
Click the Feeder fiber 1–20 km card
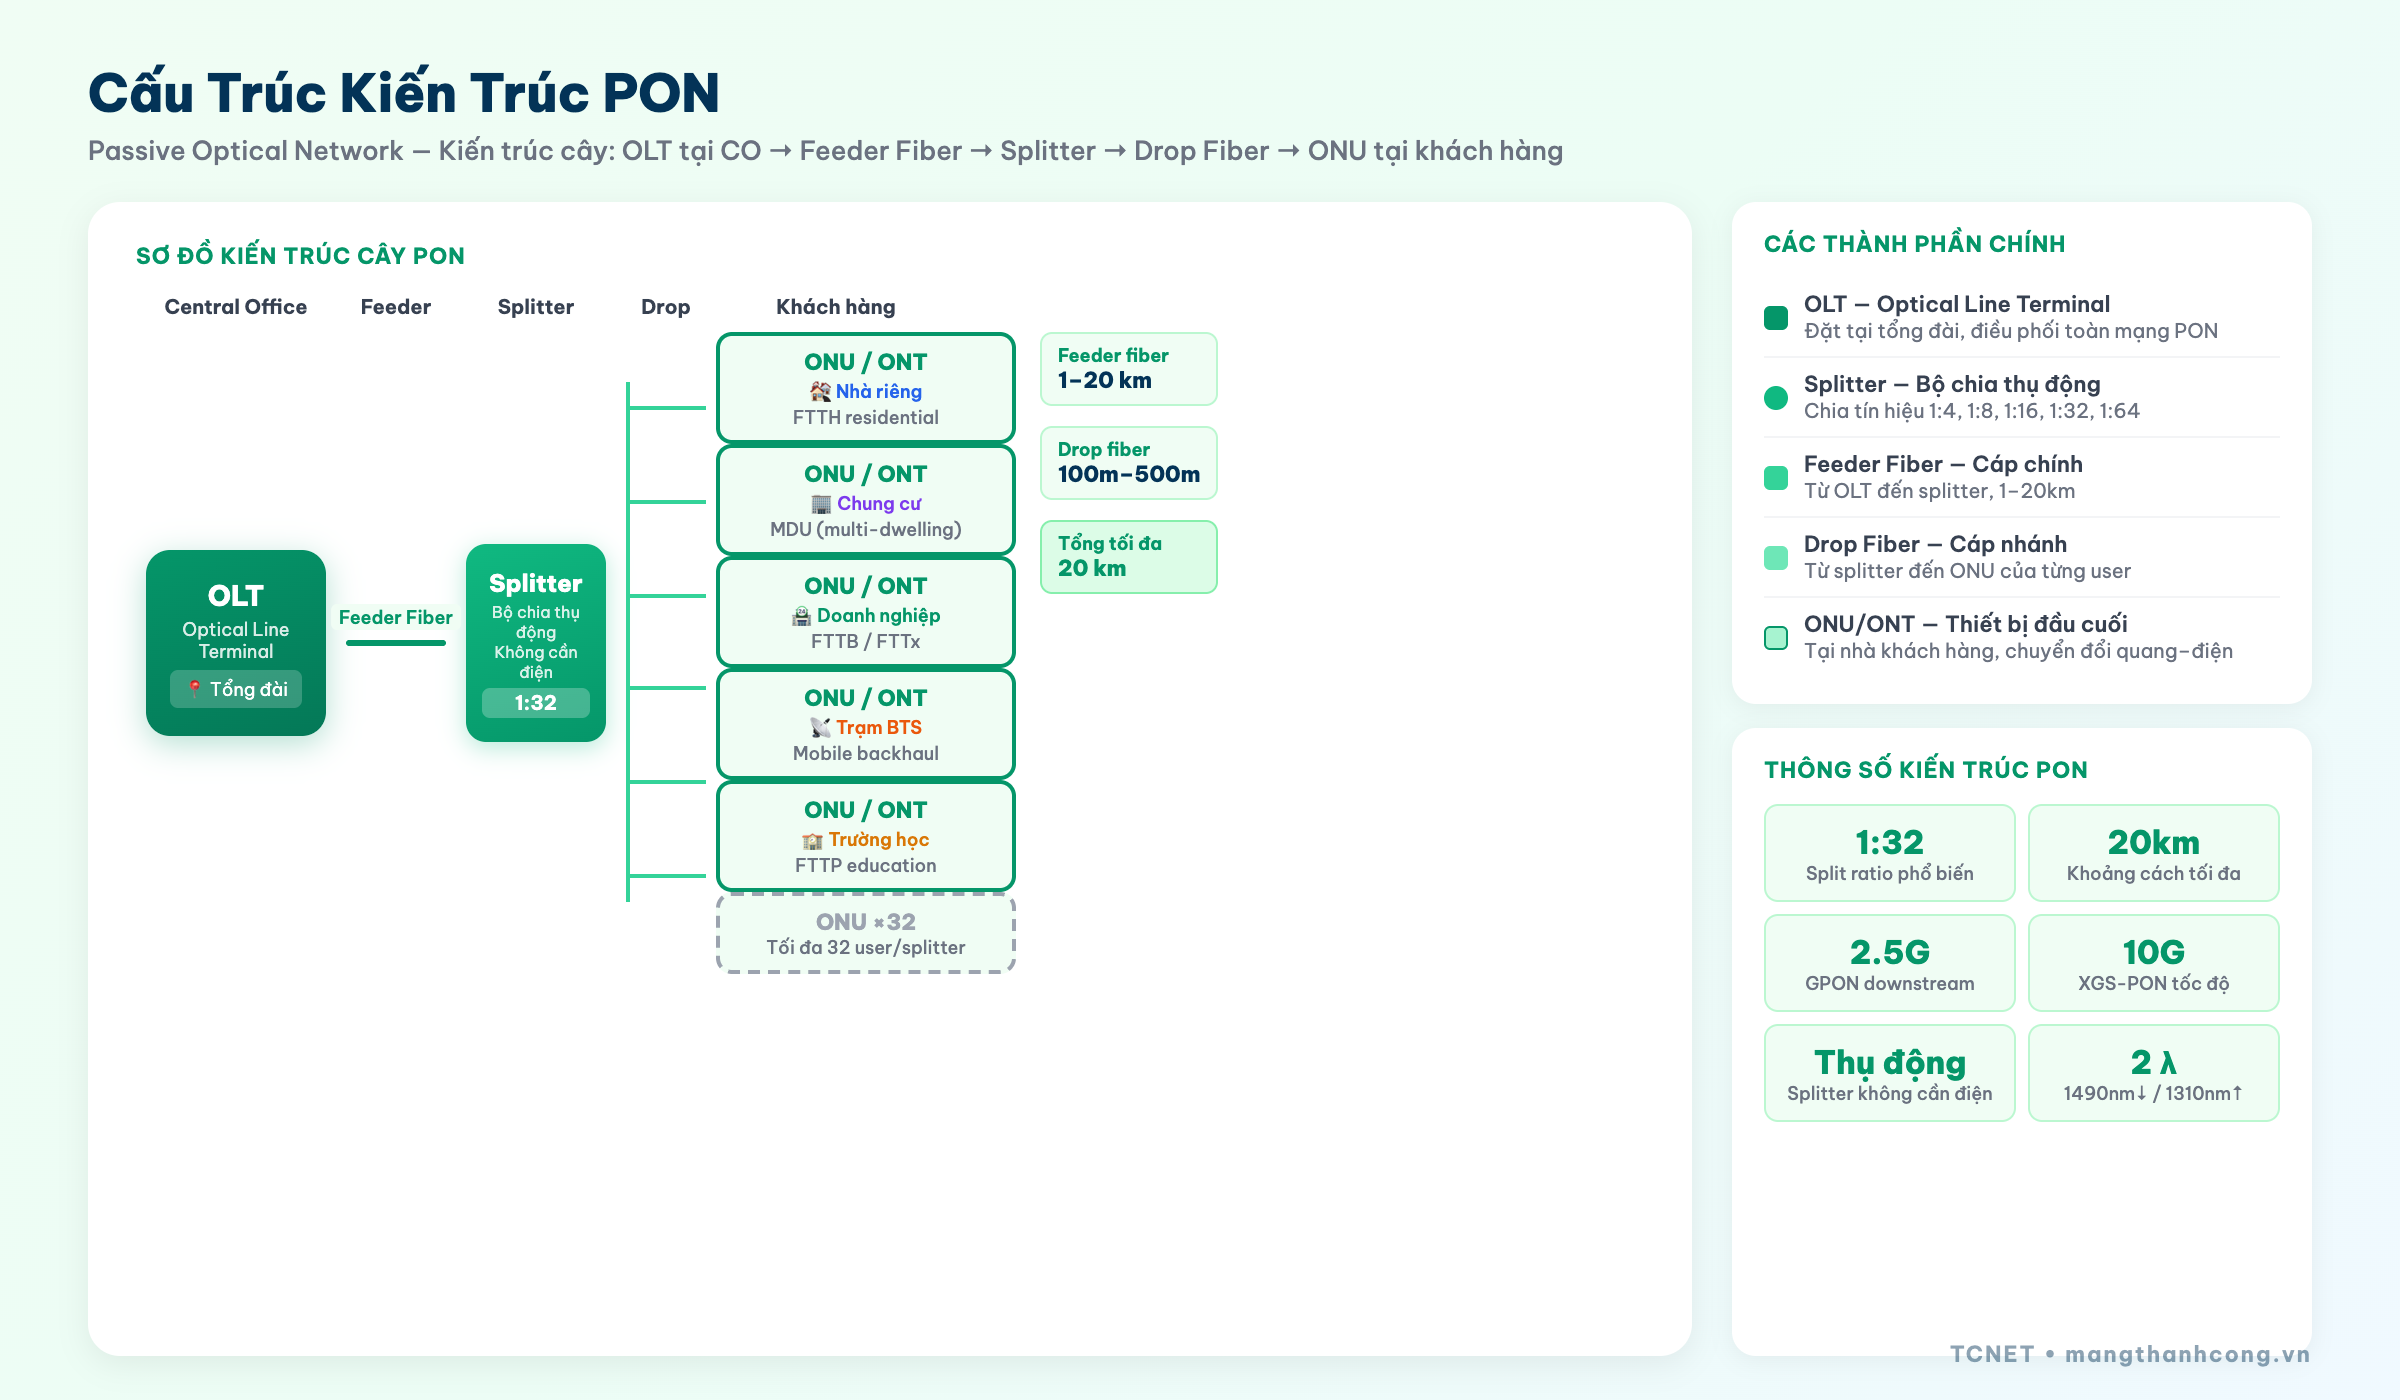point(1128,369)
